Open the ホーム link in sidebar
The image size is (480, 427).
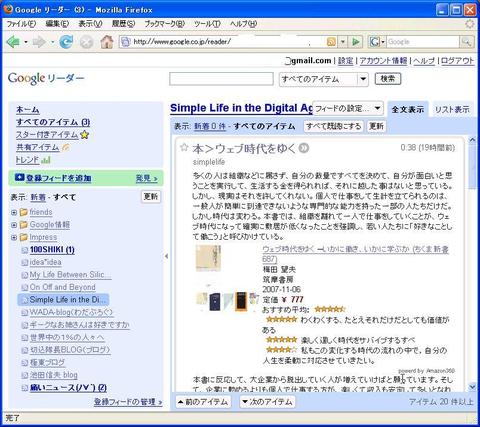point(28,110)
